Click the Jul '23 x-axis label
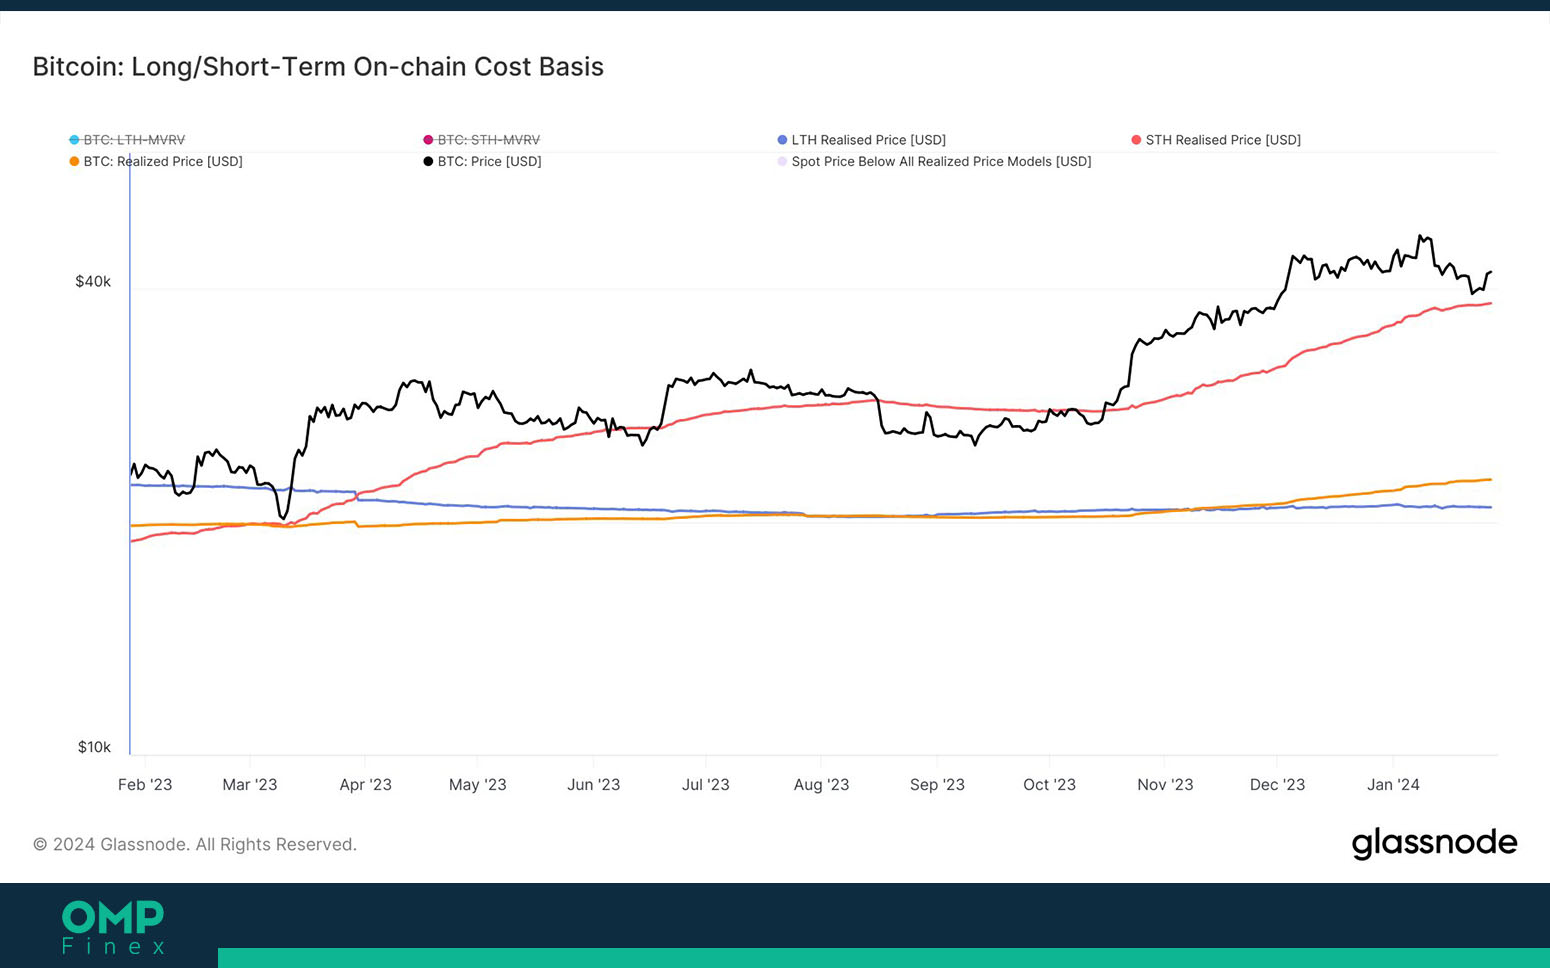Viewport: 1550px width, 968px height. coord(706,785)
